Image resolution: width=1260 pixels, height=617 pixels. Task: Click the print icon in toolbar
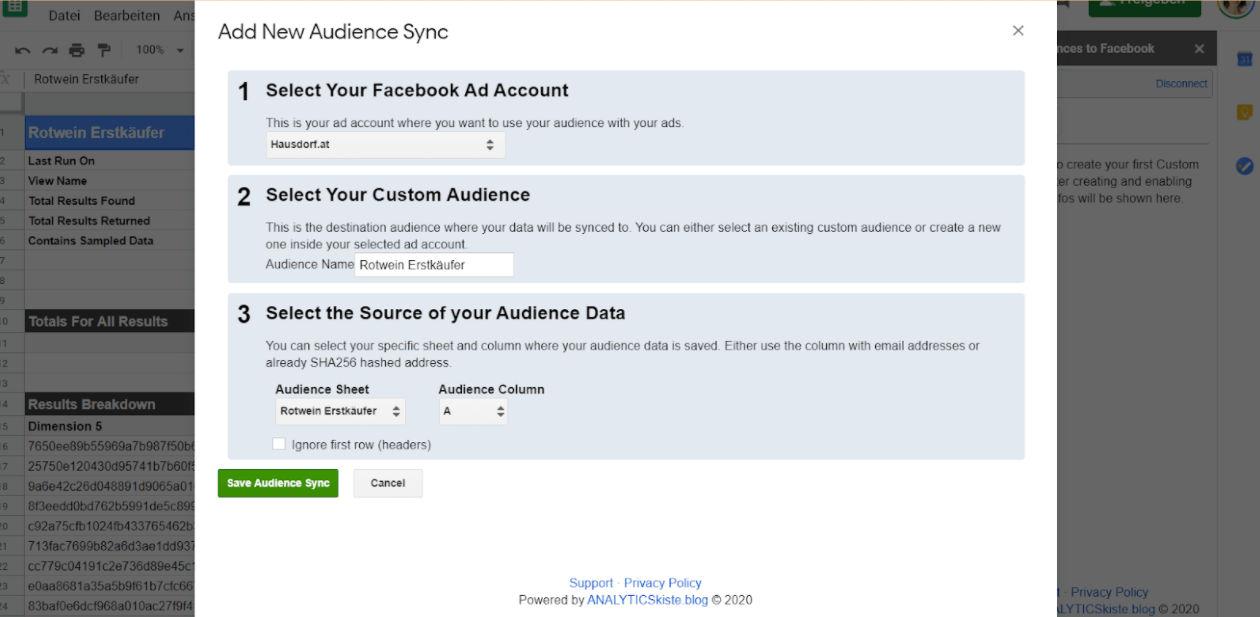(x=77, y=50)
